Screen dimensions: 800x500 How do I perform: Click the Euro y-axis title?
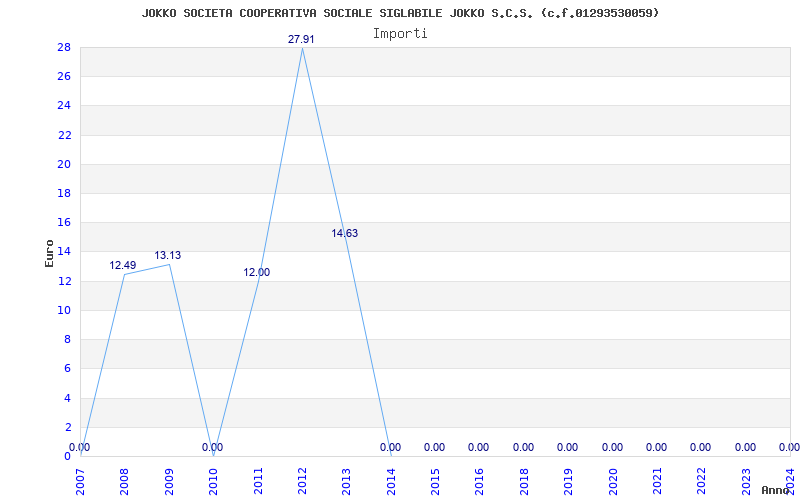pyautogui.click(x=49, y=253)
